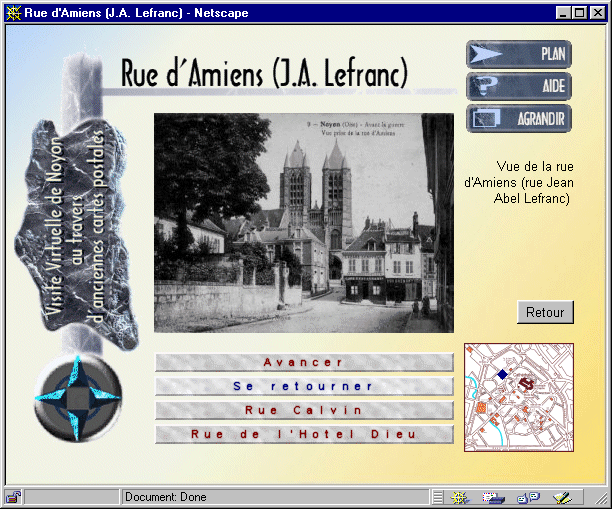Navigate to Rue de l'Hotel Dieu

click(x=304, y=434)
